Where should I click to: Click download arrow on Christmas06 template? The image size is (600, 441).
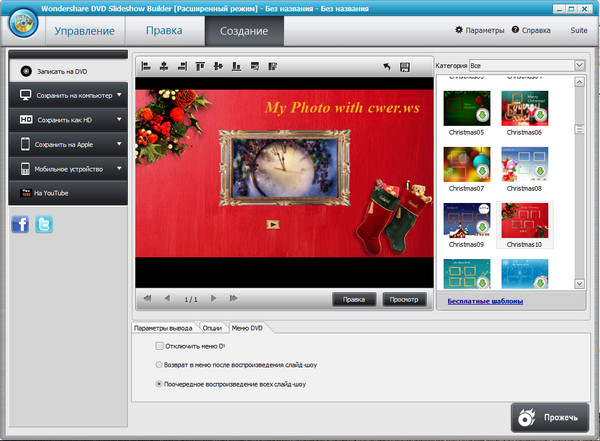tap(540, 115)
